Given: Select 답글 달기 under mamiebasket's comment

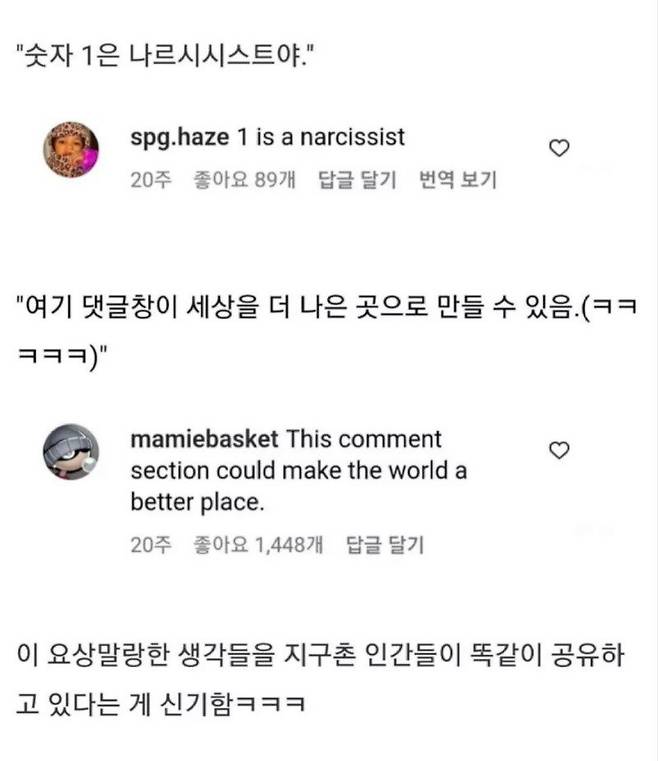Looking at the screenshot, I should (x=385, y=545).
